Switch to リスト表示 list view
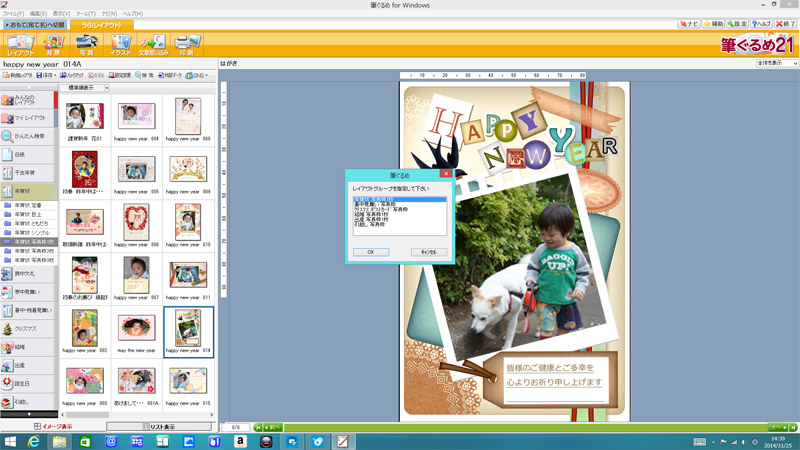The width and height of the screenshot is (800, 450). click(161, 426)
